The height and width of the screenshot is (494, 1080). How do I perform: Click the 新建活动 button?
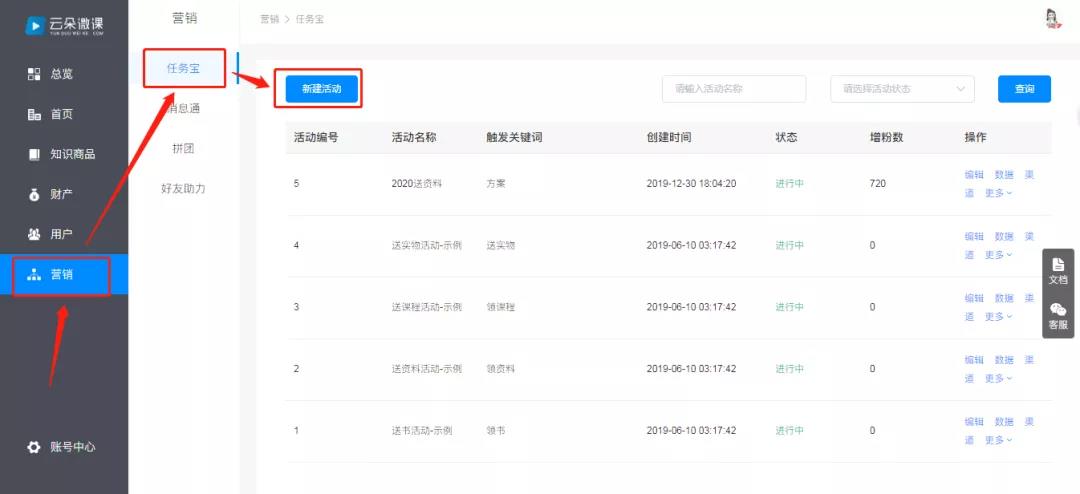point(322,89)
